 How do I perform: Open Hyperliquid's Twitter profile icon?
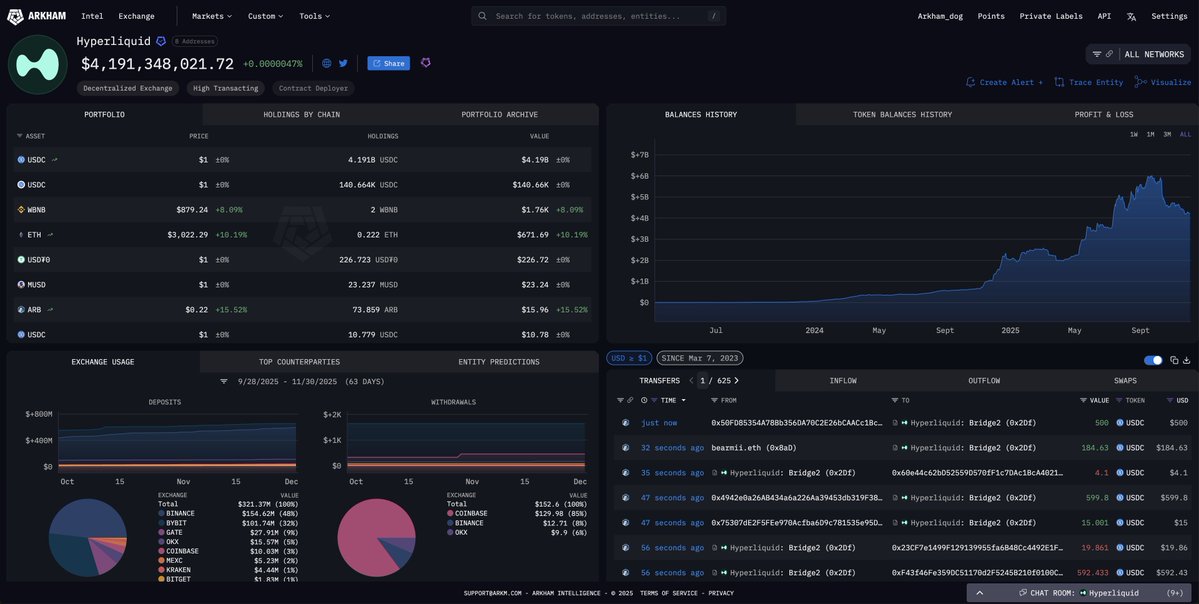(x=343, y=63)
